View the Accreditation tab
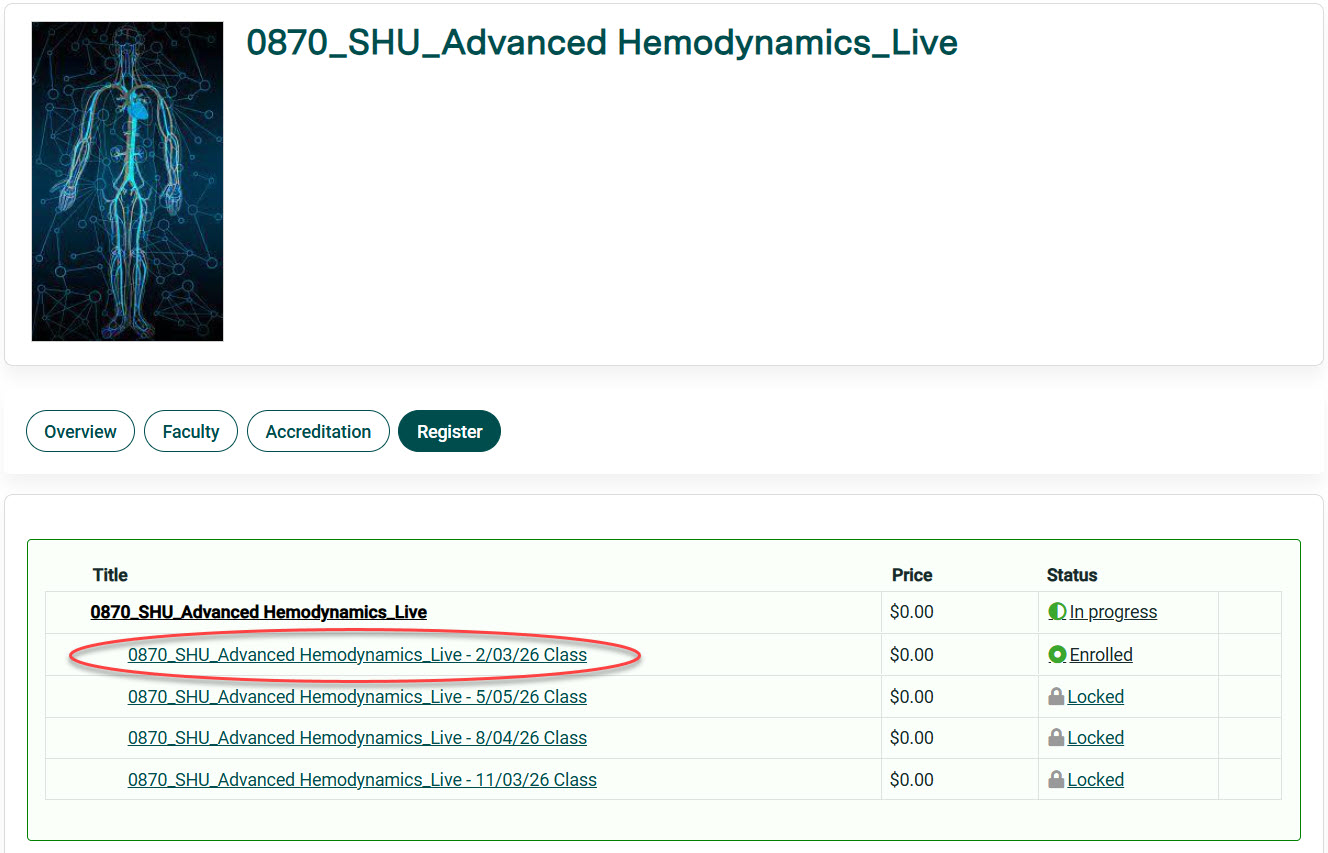This screenshot has height=853, width=1328. pos(318,431)
